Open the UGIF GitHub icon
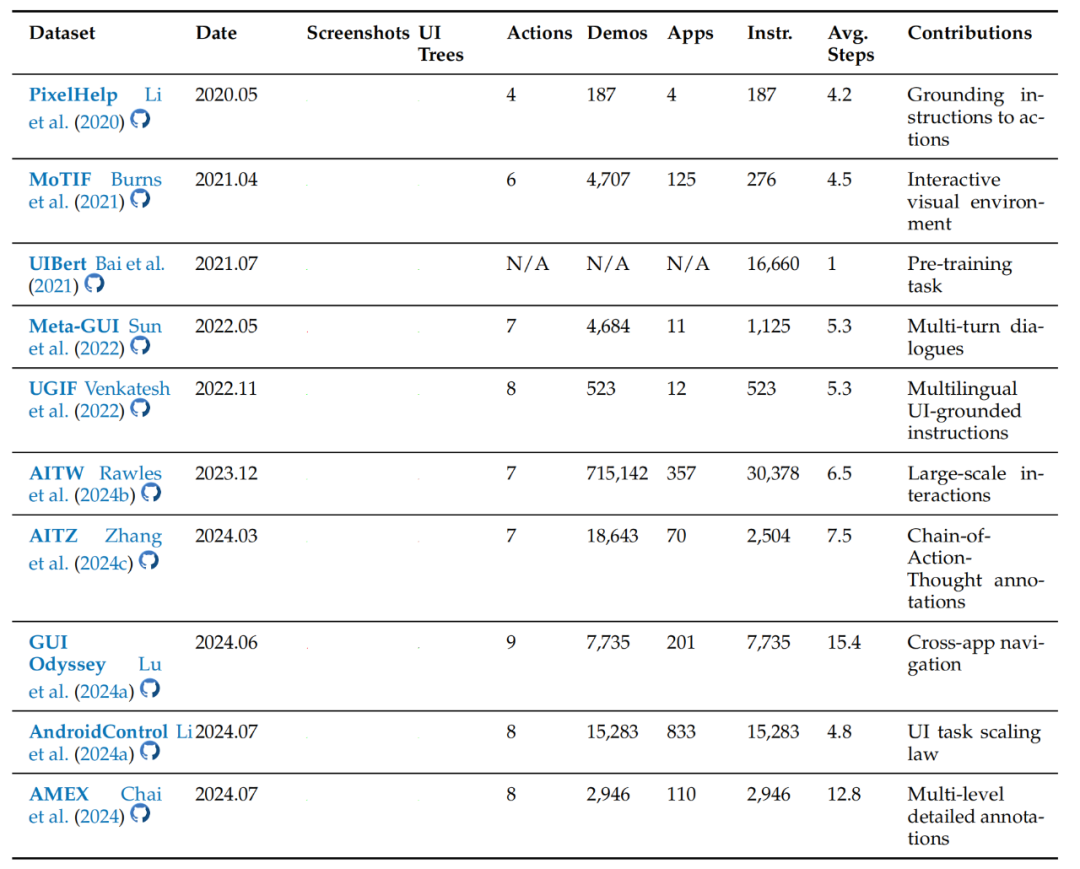The height and width of the screenshot is (869, 1080). (x=140, y=409)
